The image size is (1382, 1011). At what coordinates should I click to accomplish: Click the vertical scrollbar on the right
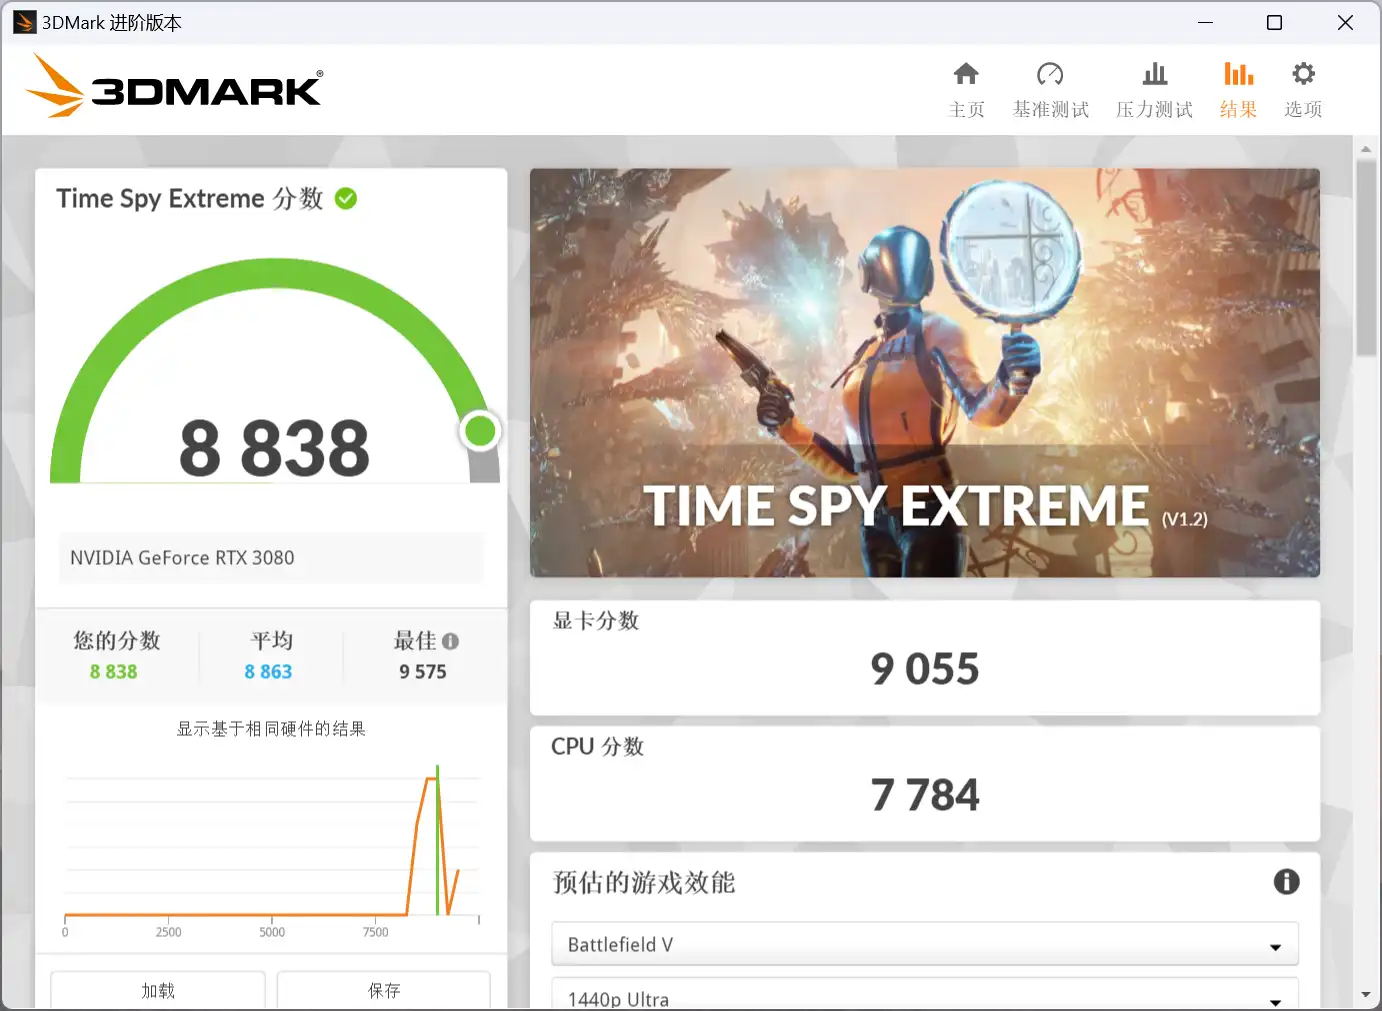[1366, 250]
